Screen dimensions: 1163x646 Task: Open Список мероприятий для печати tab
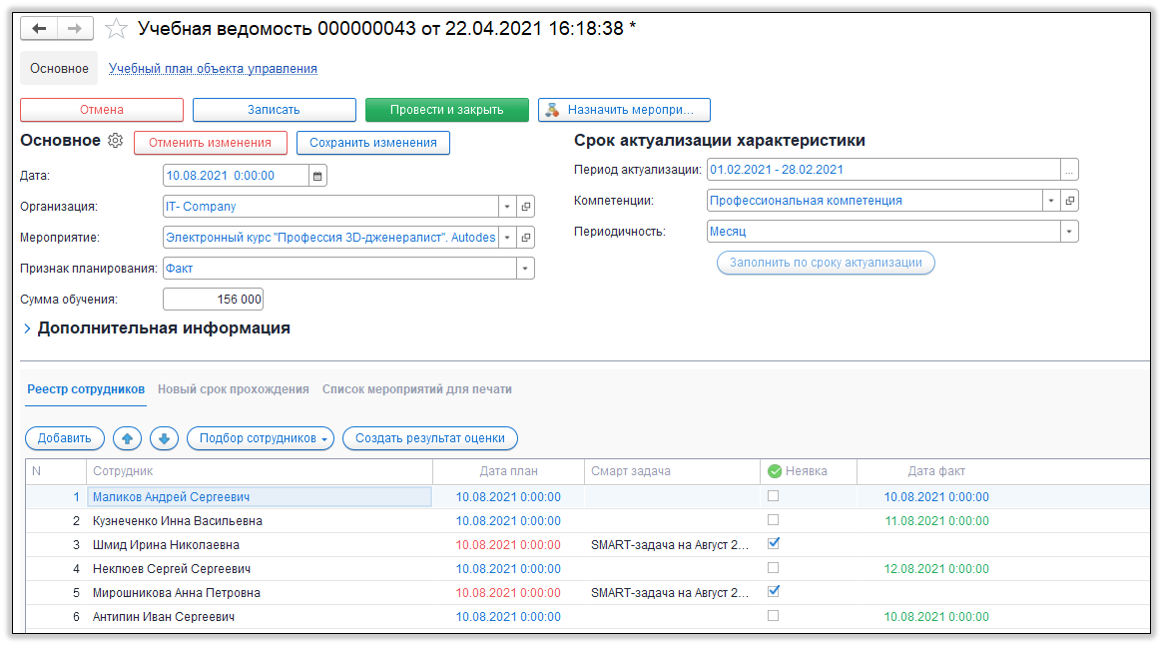[417, 389]
